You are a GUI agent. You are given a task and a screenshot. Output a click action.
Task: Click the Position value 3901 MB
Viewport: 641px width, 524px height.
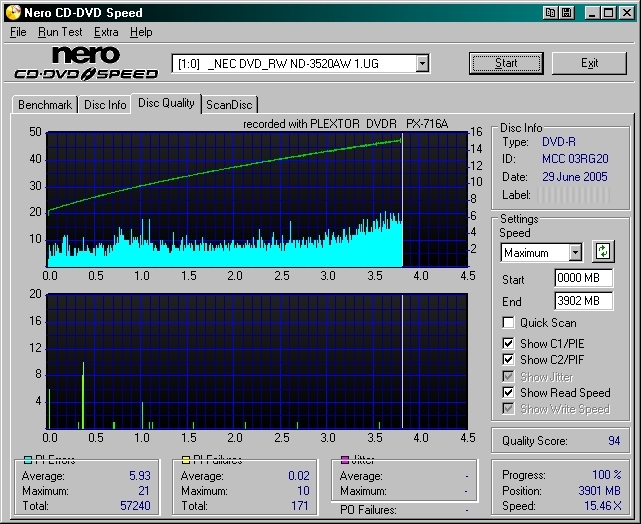point(599,490)
